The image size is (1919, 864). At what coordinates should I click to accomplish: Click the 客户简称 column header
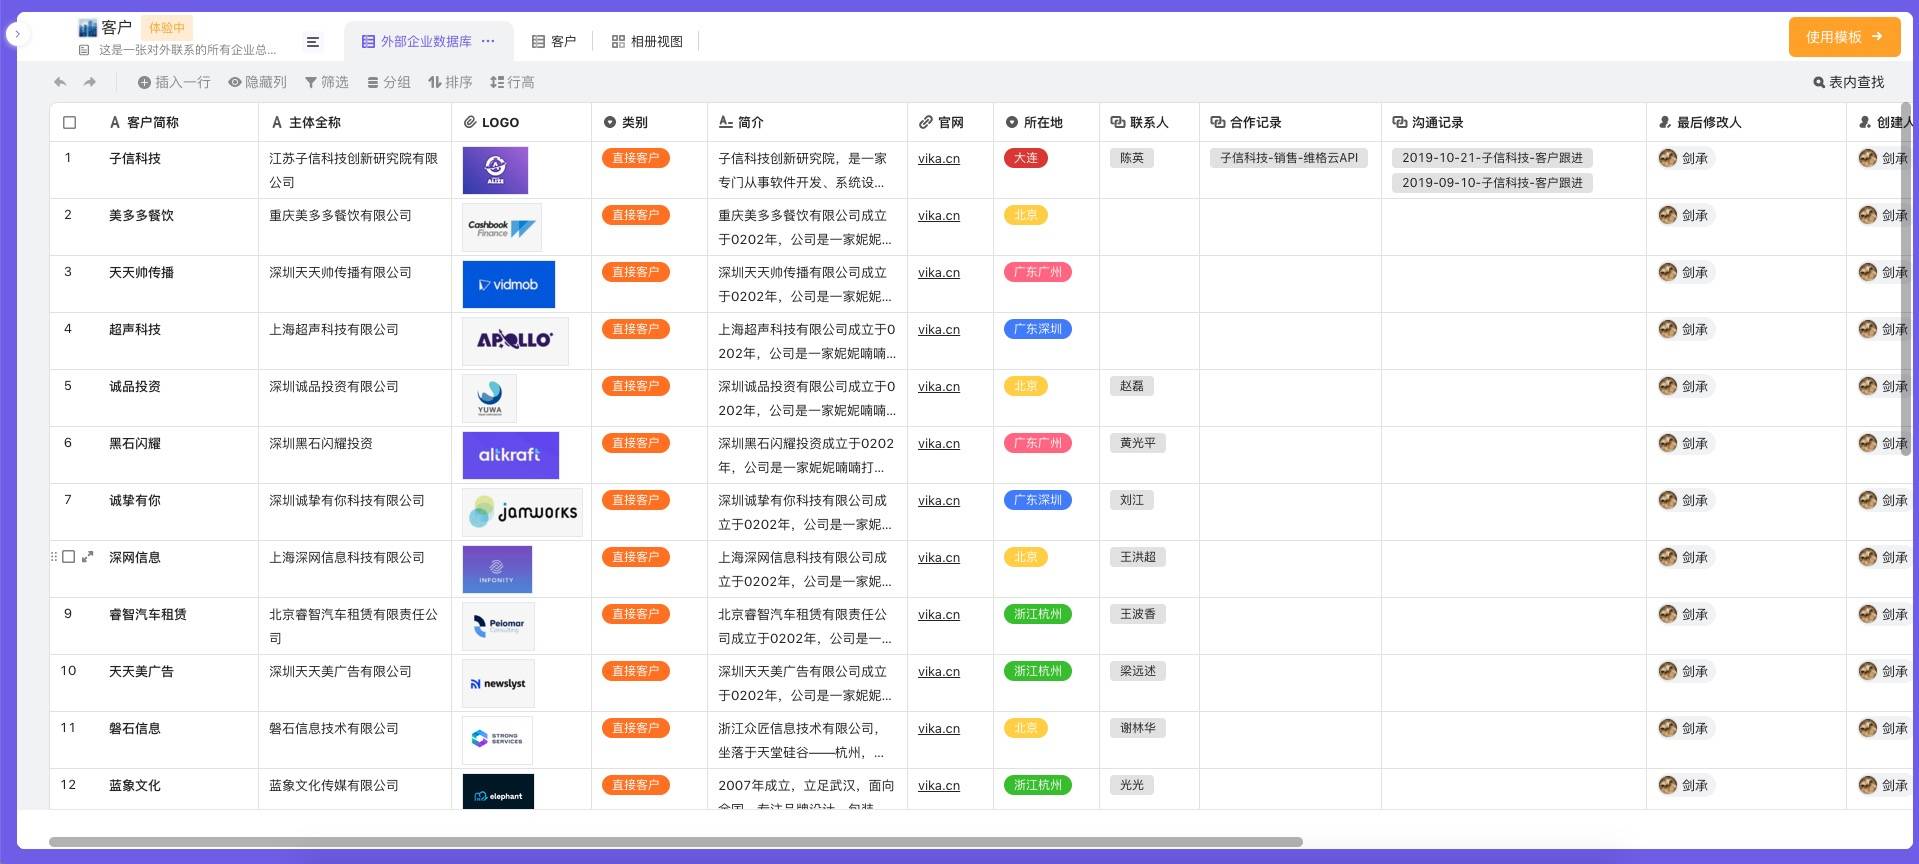(153, 122)
